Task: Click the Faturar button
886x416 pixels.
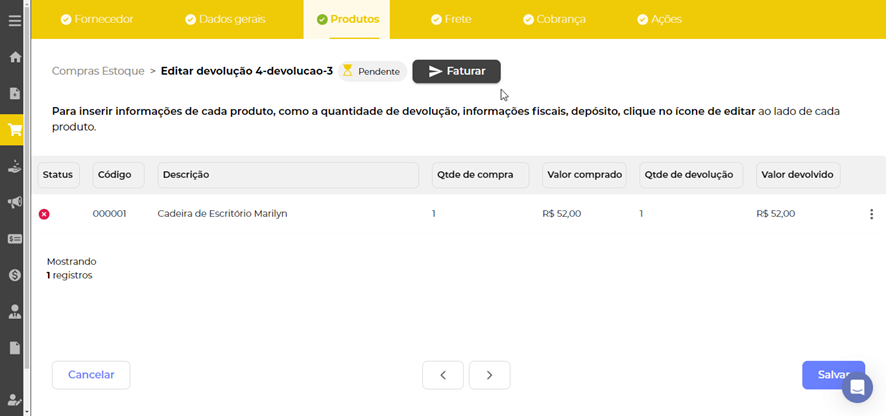Action: click(456, 72)
